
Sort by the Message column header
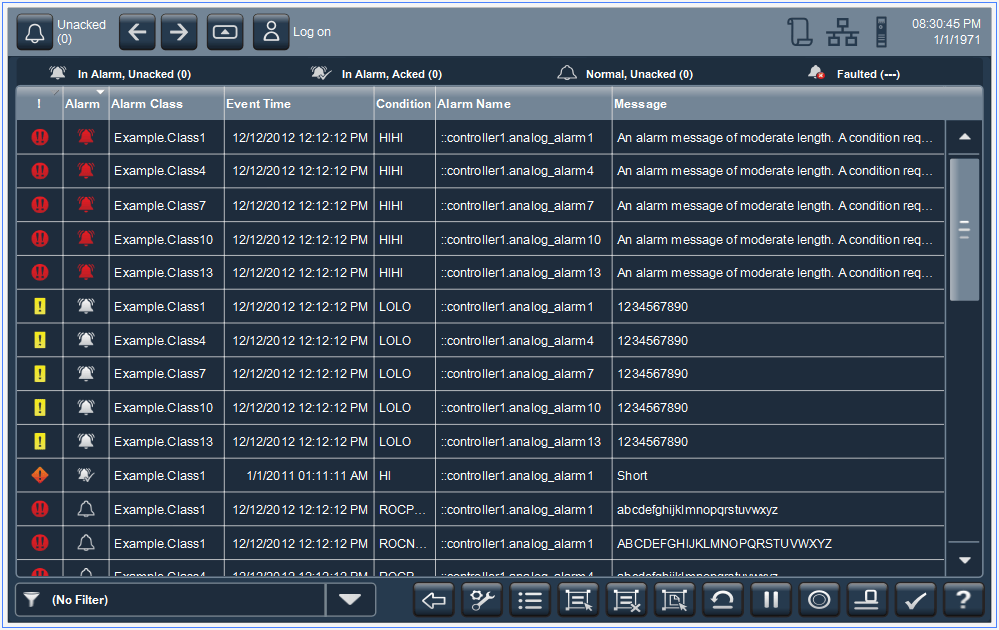click(796, 104)
